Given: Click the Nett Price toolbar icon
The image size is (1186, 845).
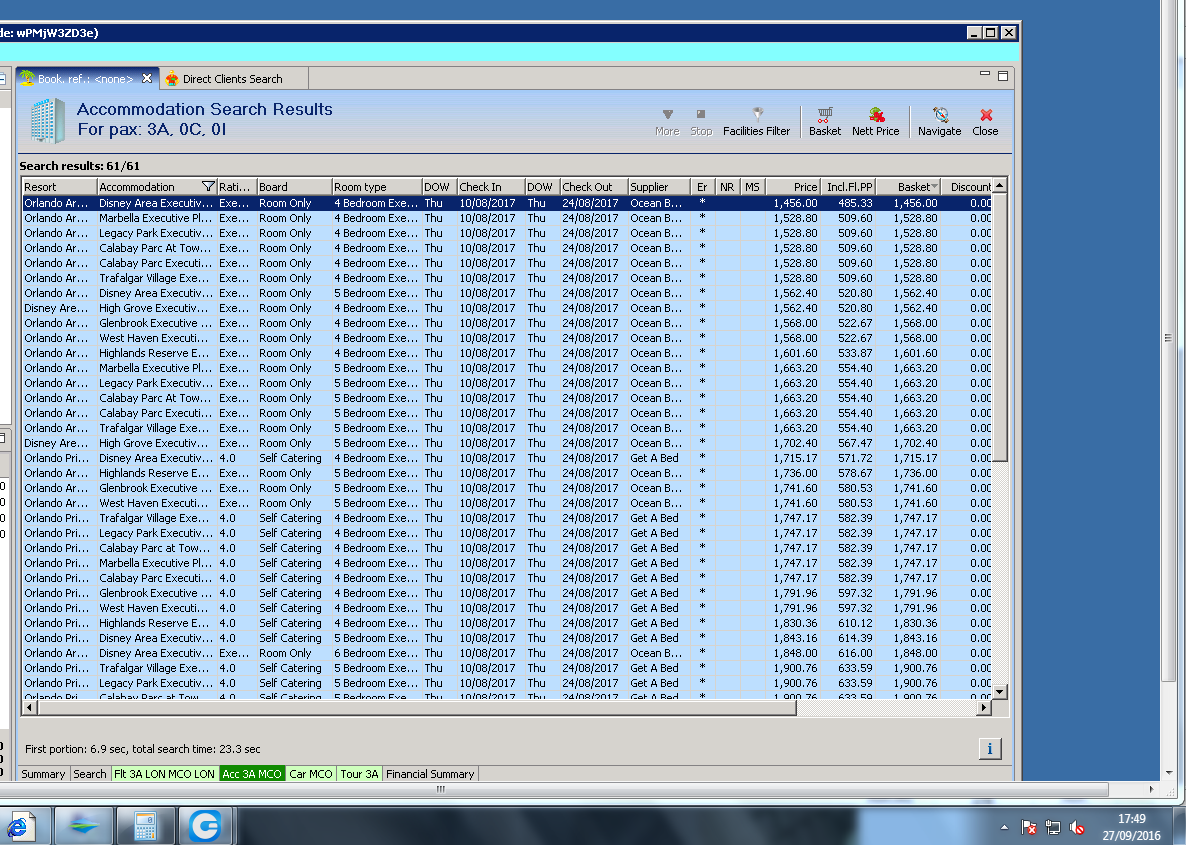Looking at the screenshot, I should (875, 121).
